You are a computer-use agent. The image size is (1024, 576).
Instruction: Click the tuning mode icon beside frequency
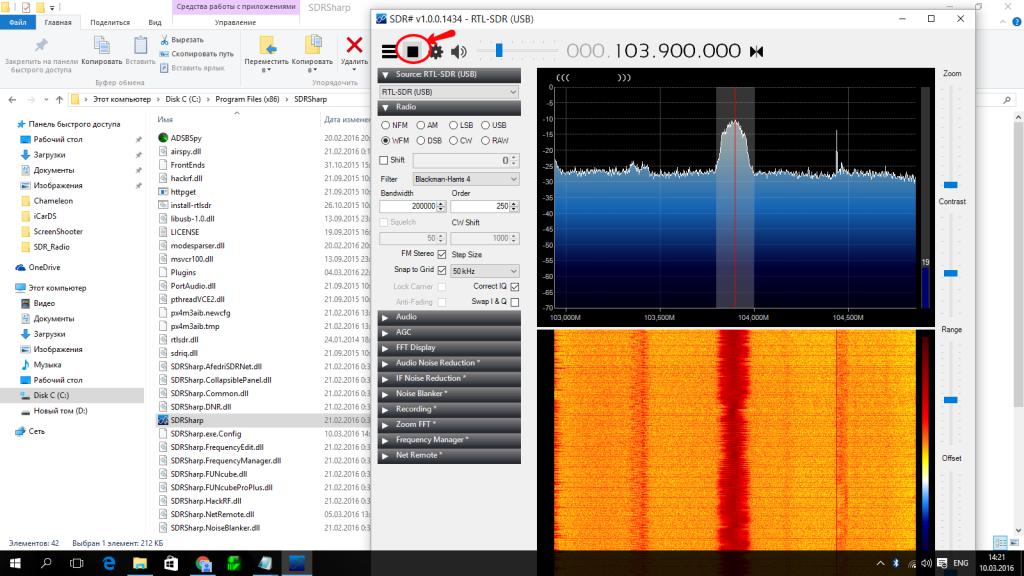coord(756,51)
